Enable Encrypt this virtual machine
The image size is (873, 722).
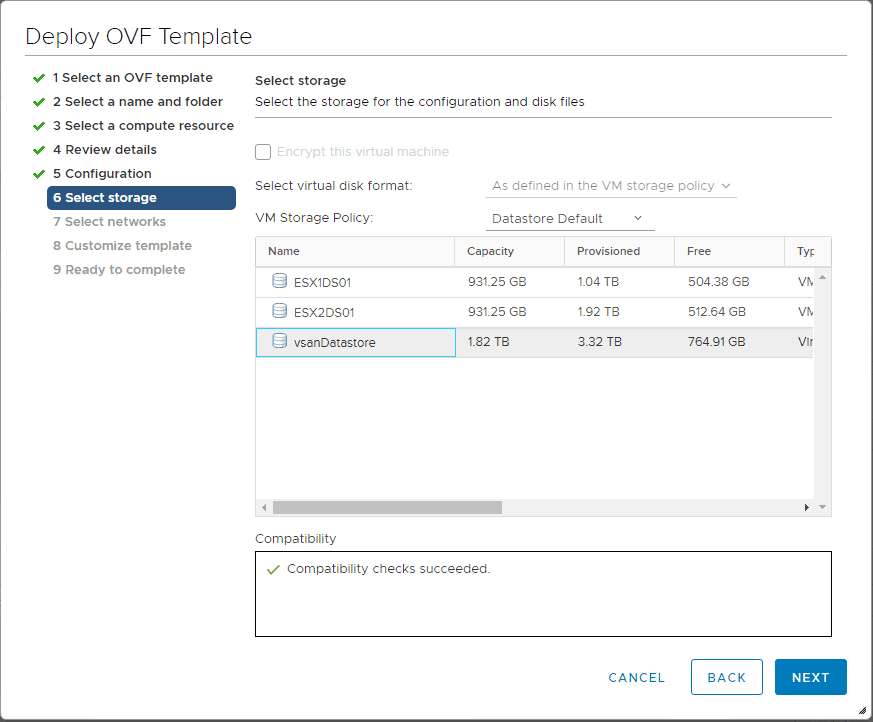click(x=263, y=152)
